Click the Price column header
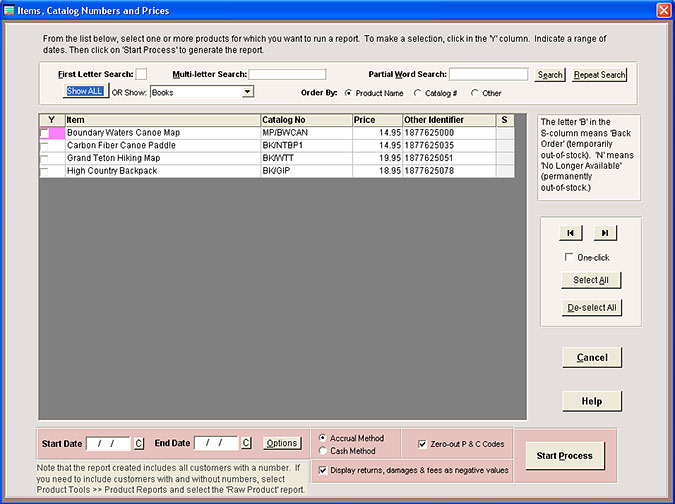675x504 pixels. (375, 120)
